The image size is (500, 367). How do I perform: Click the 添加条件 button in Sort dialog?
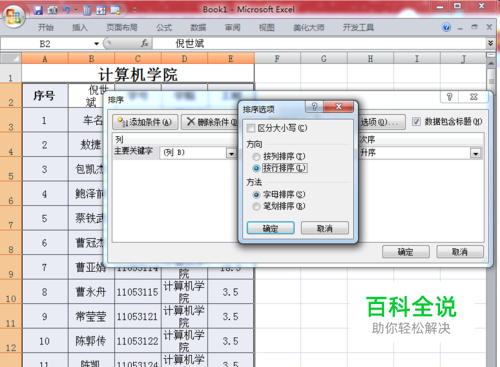[145, 122]
